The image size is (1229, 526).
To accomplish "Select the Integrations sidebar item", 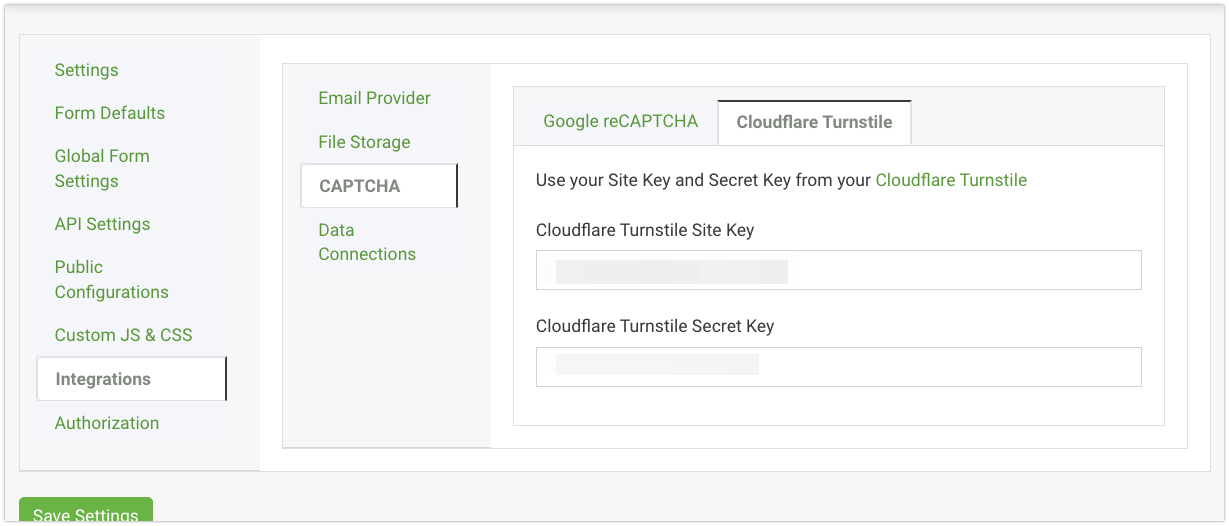I will point(104,379).
